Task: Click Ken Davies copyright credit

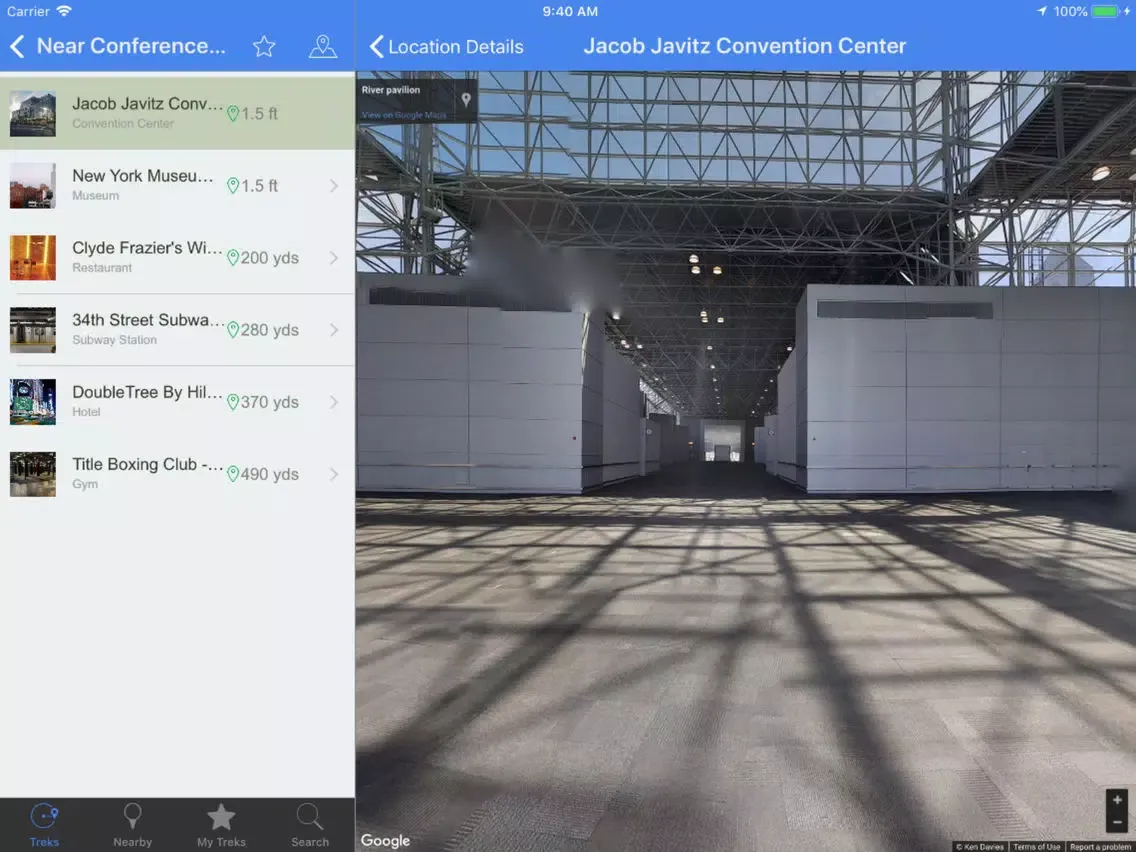Action: pyautogui.click(x=980, y=846)
